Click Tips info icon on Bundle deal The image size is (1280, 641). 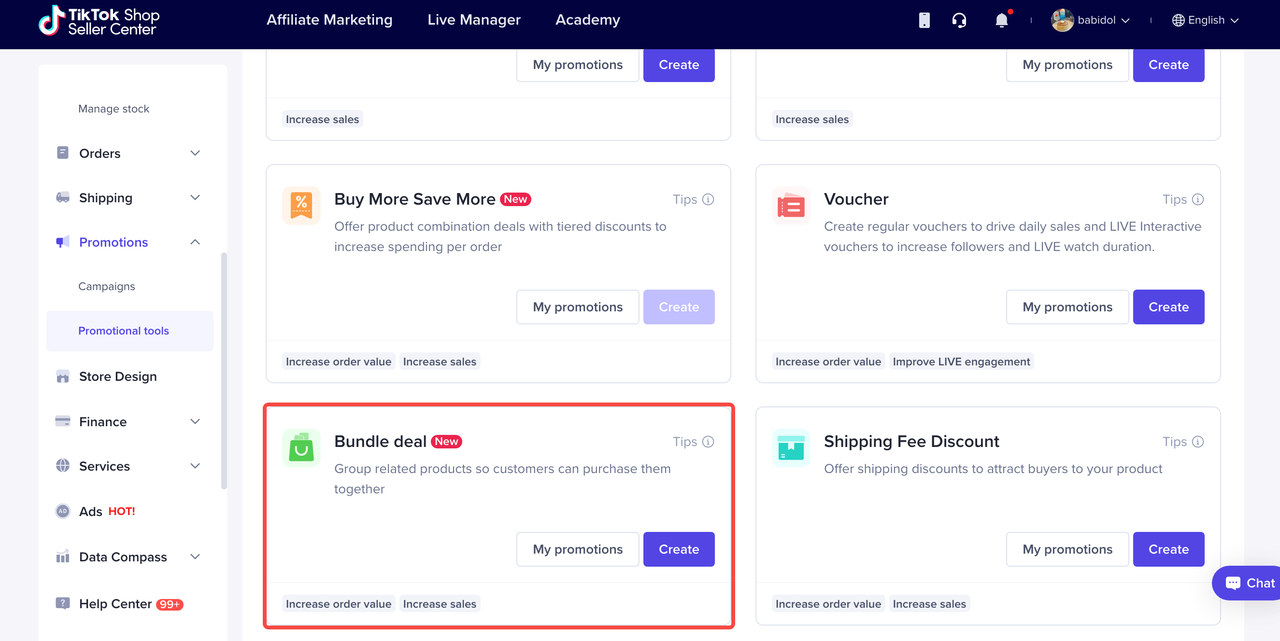(708, 442)
